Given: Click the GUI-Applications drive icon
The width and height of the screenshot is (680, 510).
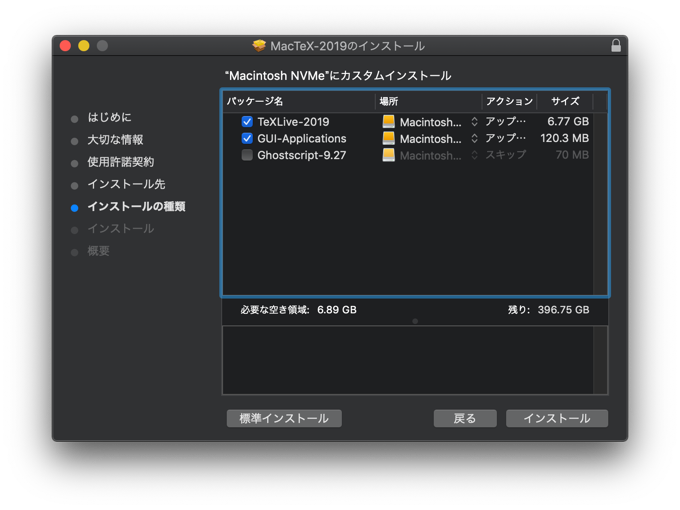Looking at the screenshot, I should [x=389, y=138].
